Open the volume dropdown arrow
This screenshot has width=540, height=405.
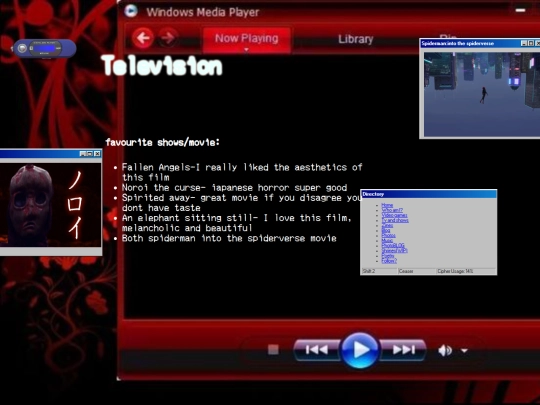point(464,351)
